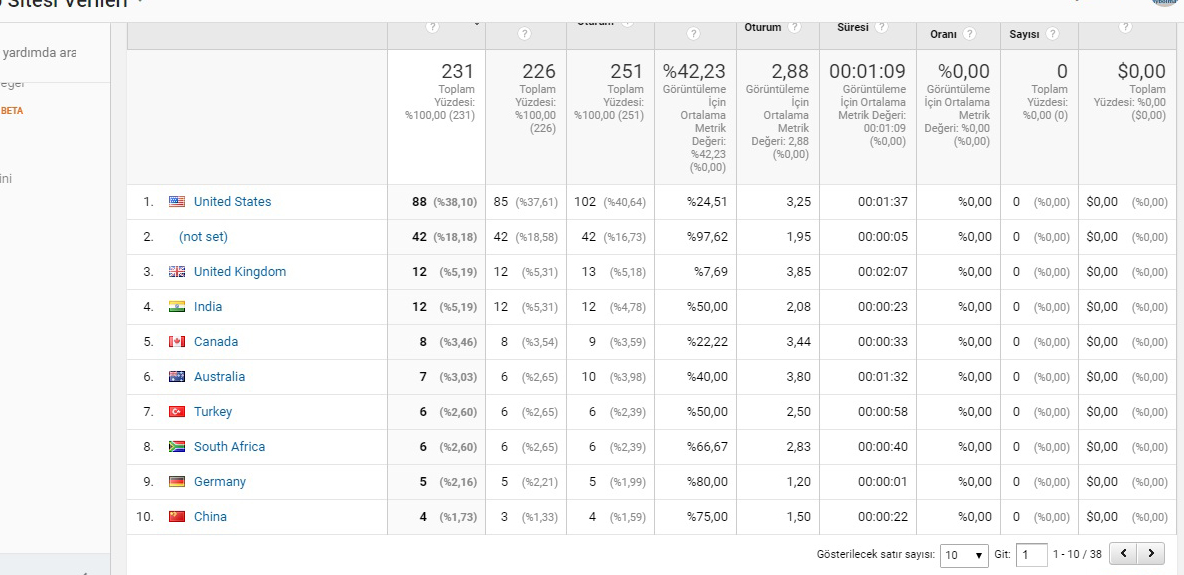Open the rows-to-show dropdown set to 10
The image size is (1184, 575).
coord(964,555)
